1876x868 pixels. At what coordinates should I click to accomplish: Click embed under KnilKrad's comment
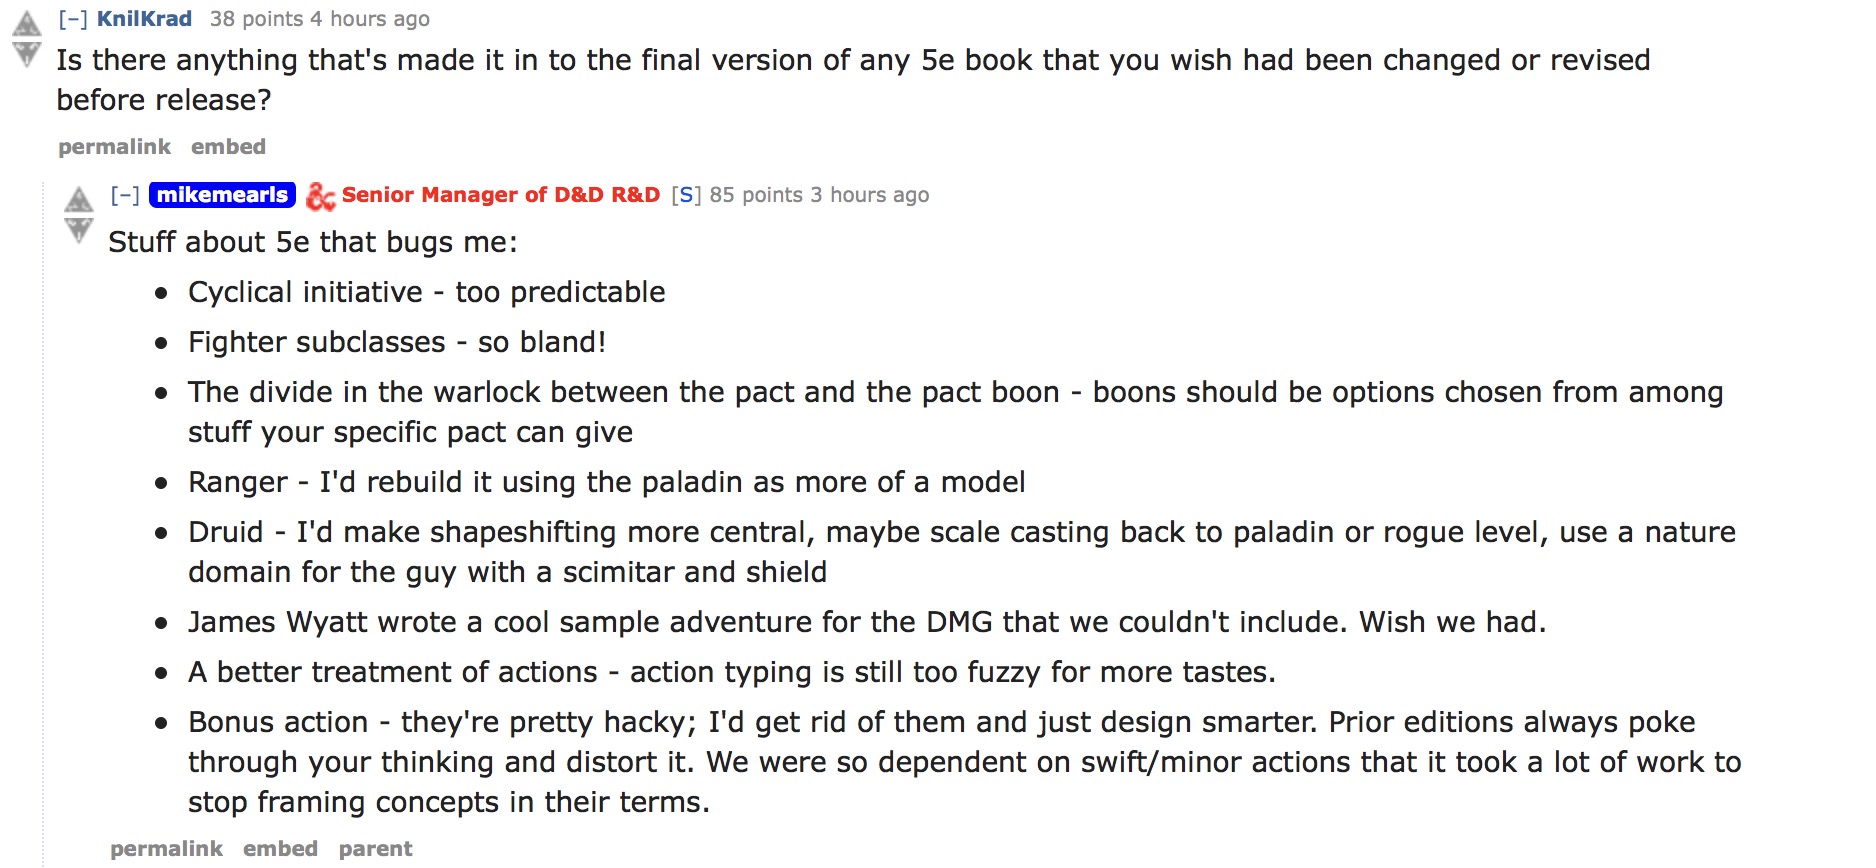pos(228,147)
